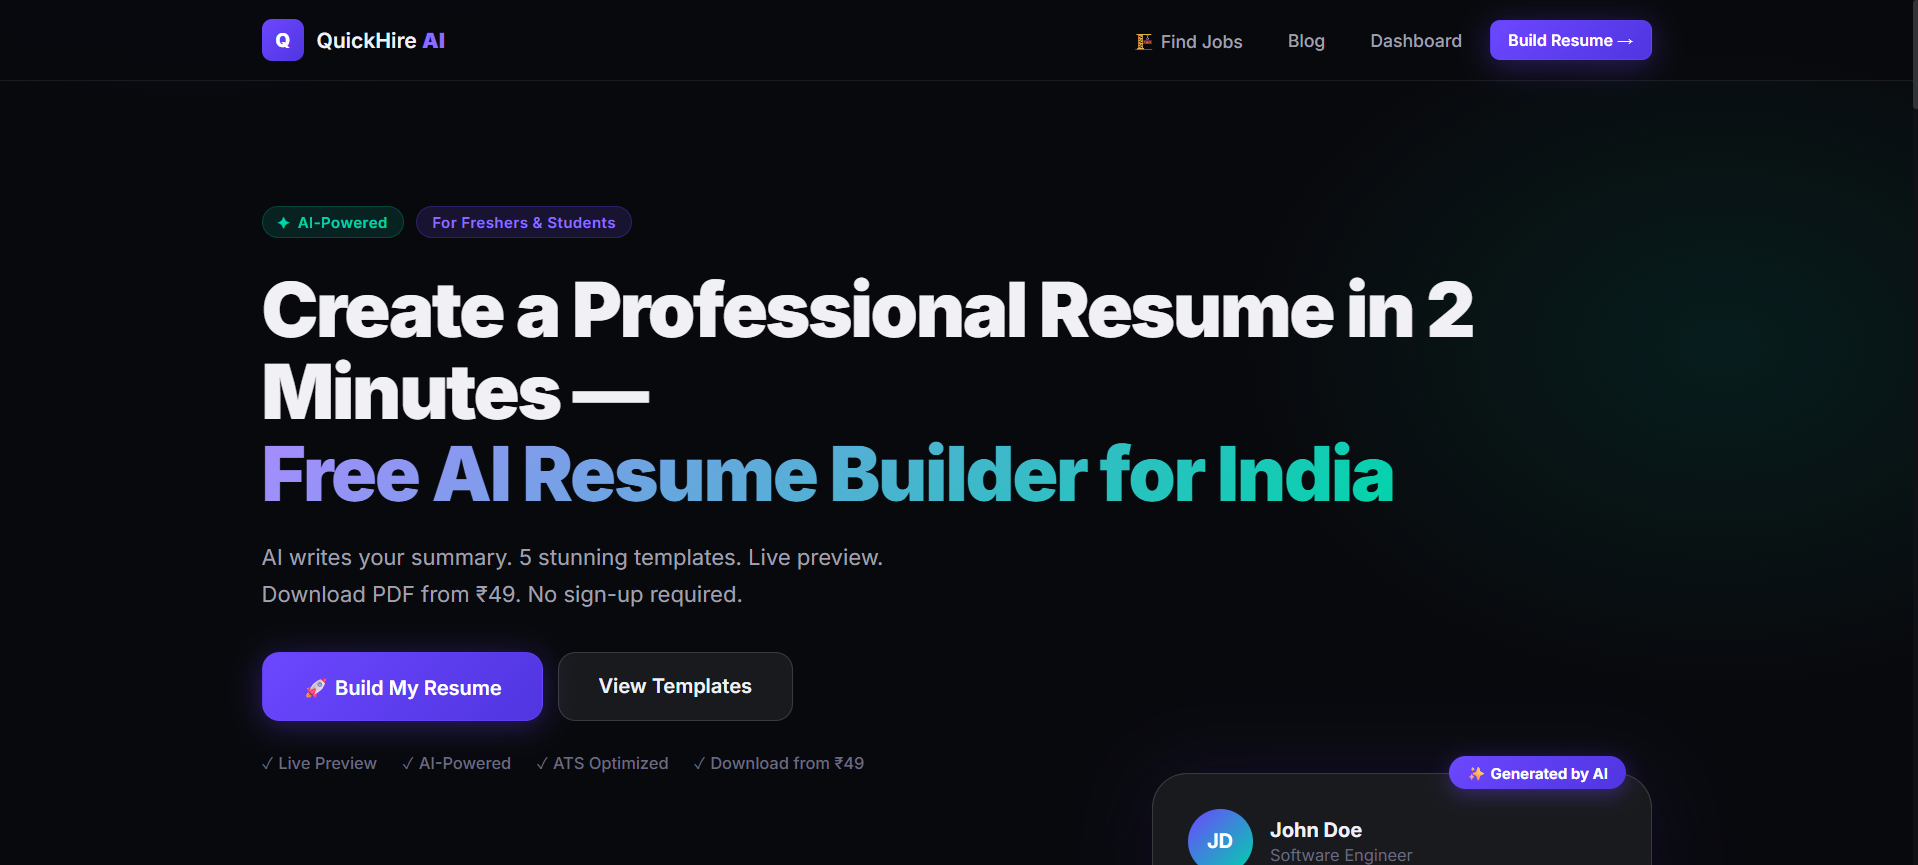The width and height of the screenshot is (1918, 865).
Task: Click the Download from ₹49 feature text
Action: click(x=779, y=763)
